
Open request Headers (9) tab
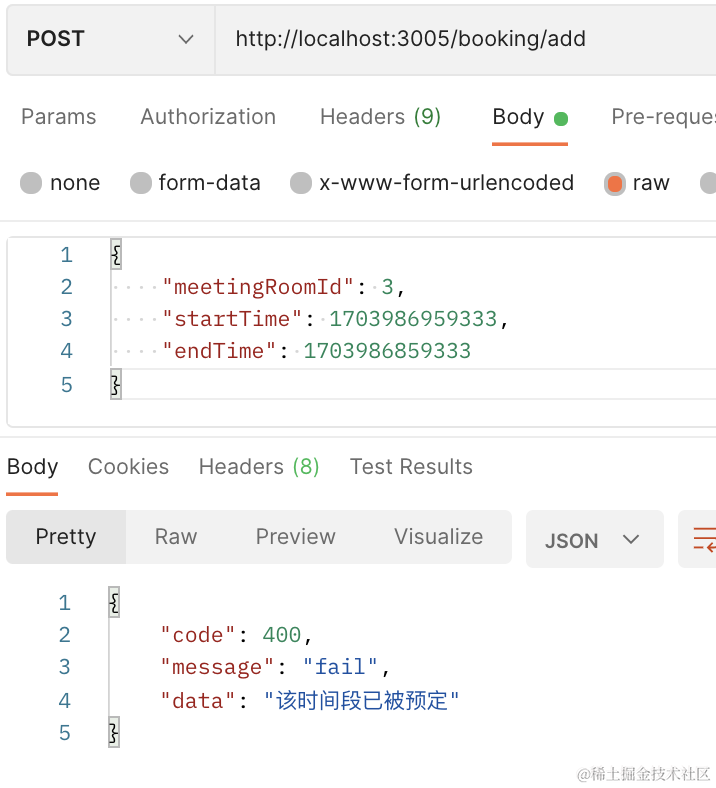380,117
